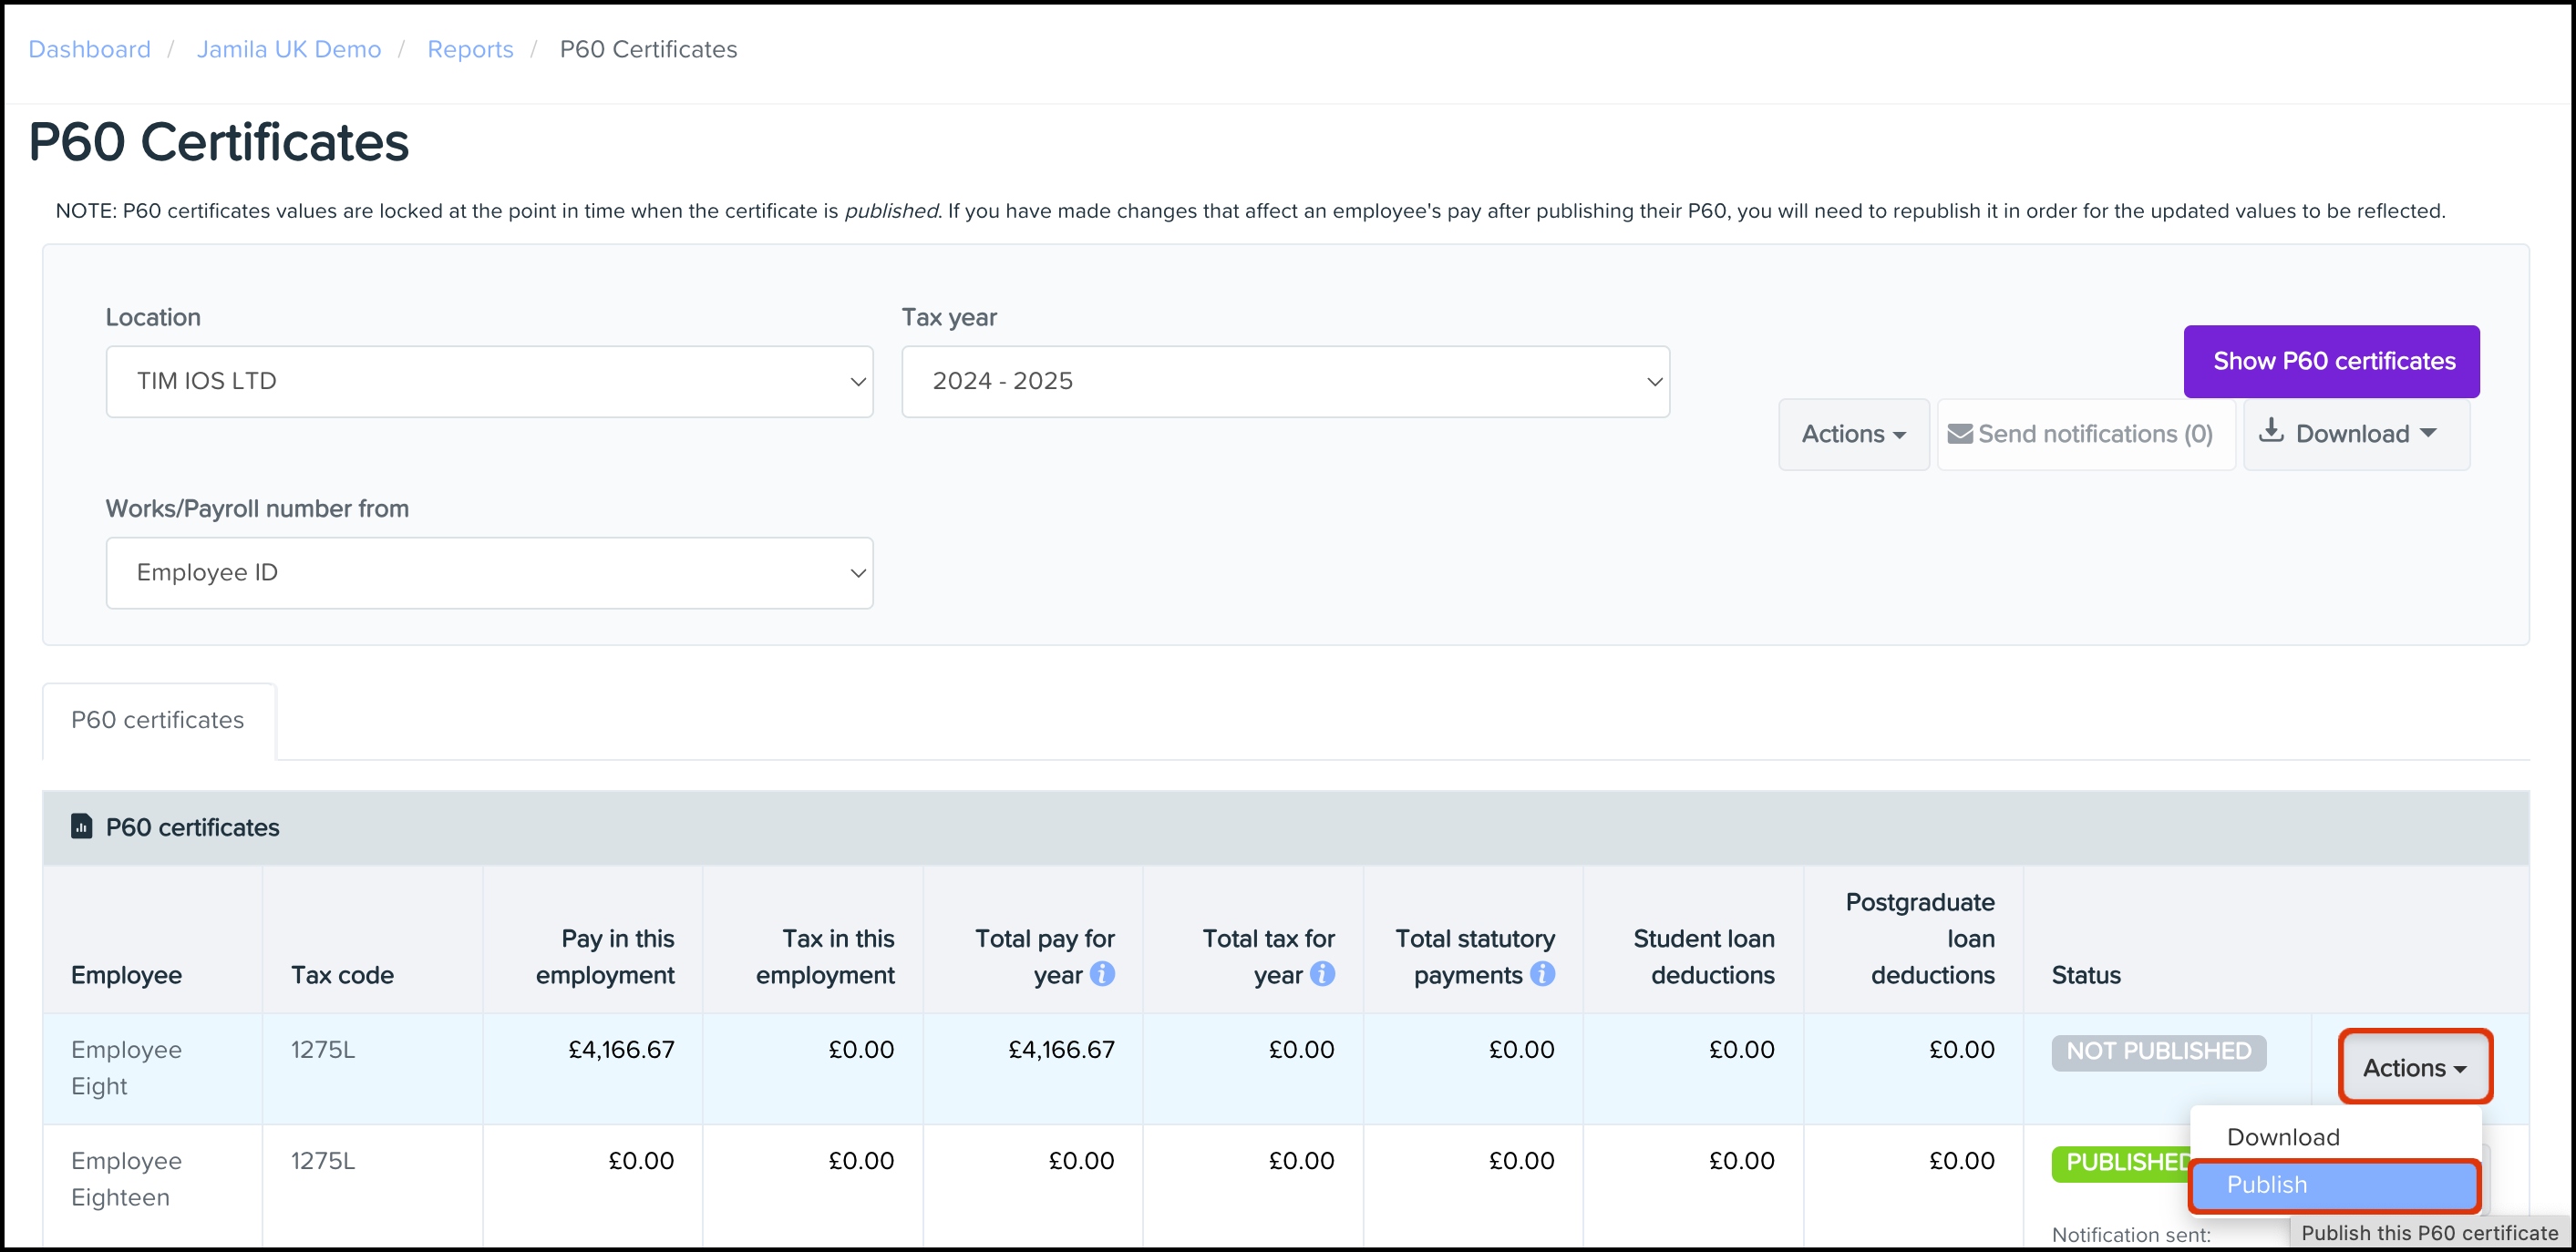Expand the top Actions dropdown near Send notifications
Image resolution: width=2576 pixels, height=1252 pixels.
(1853, 434)
